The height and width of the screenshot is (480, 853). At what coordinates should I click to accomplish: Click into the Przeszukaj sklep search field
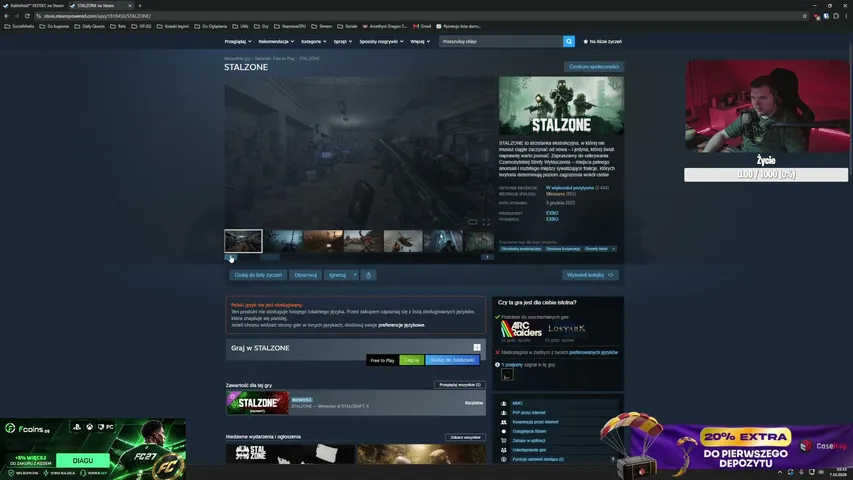(501, 41)
